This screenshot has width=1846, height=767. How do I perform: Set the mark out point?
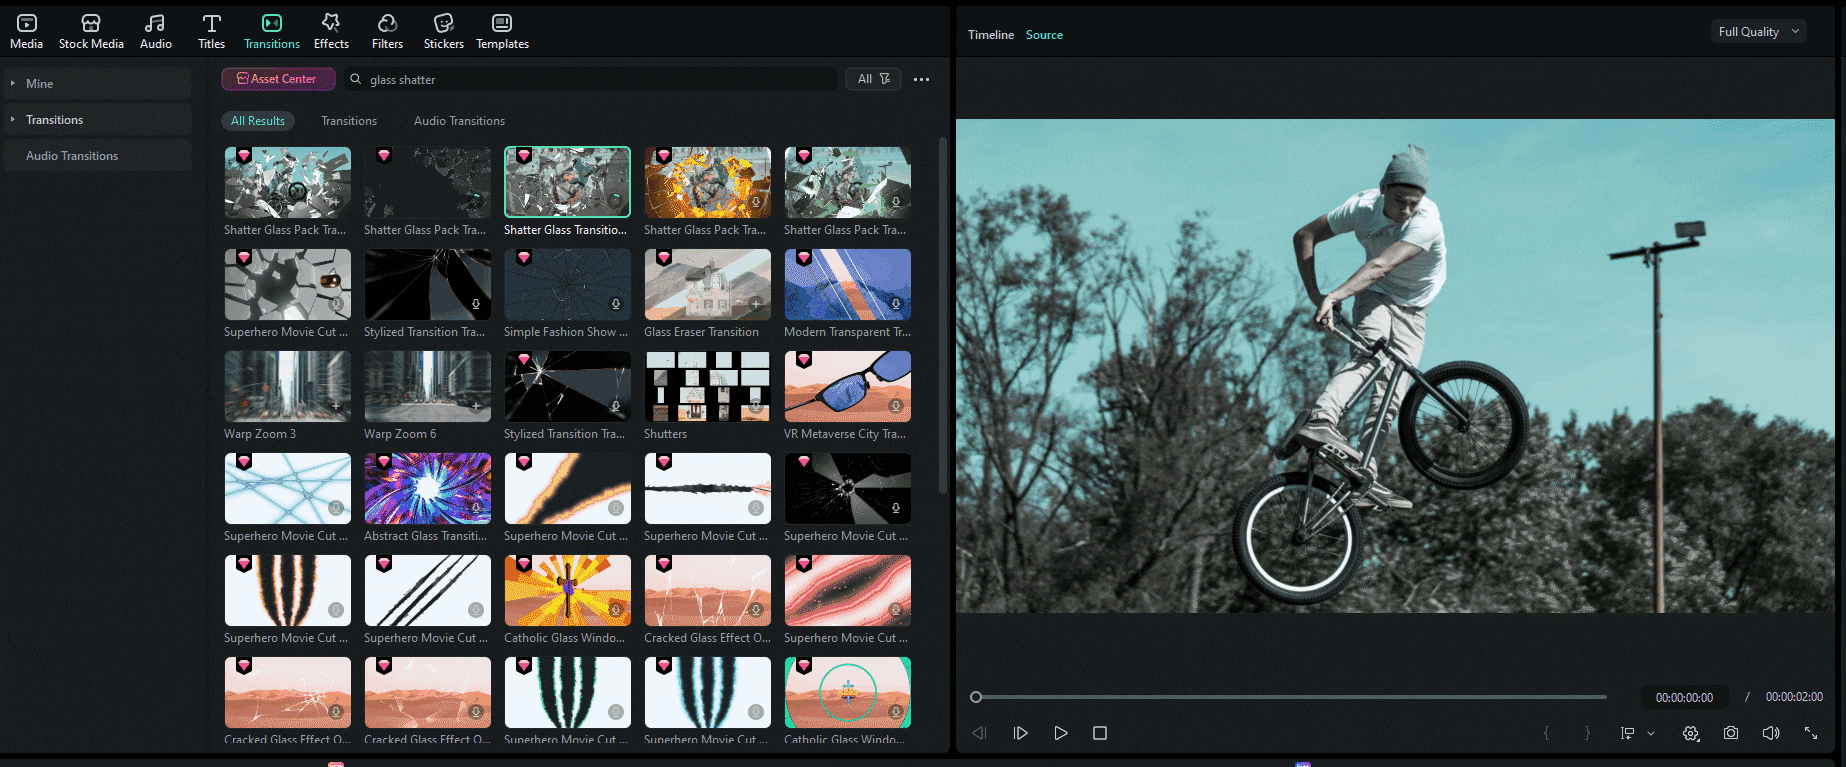(x=1587, y=733)
